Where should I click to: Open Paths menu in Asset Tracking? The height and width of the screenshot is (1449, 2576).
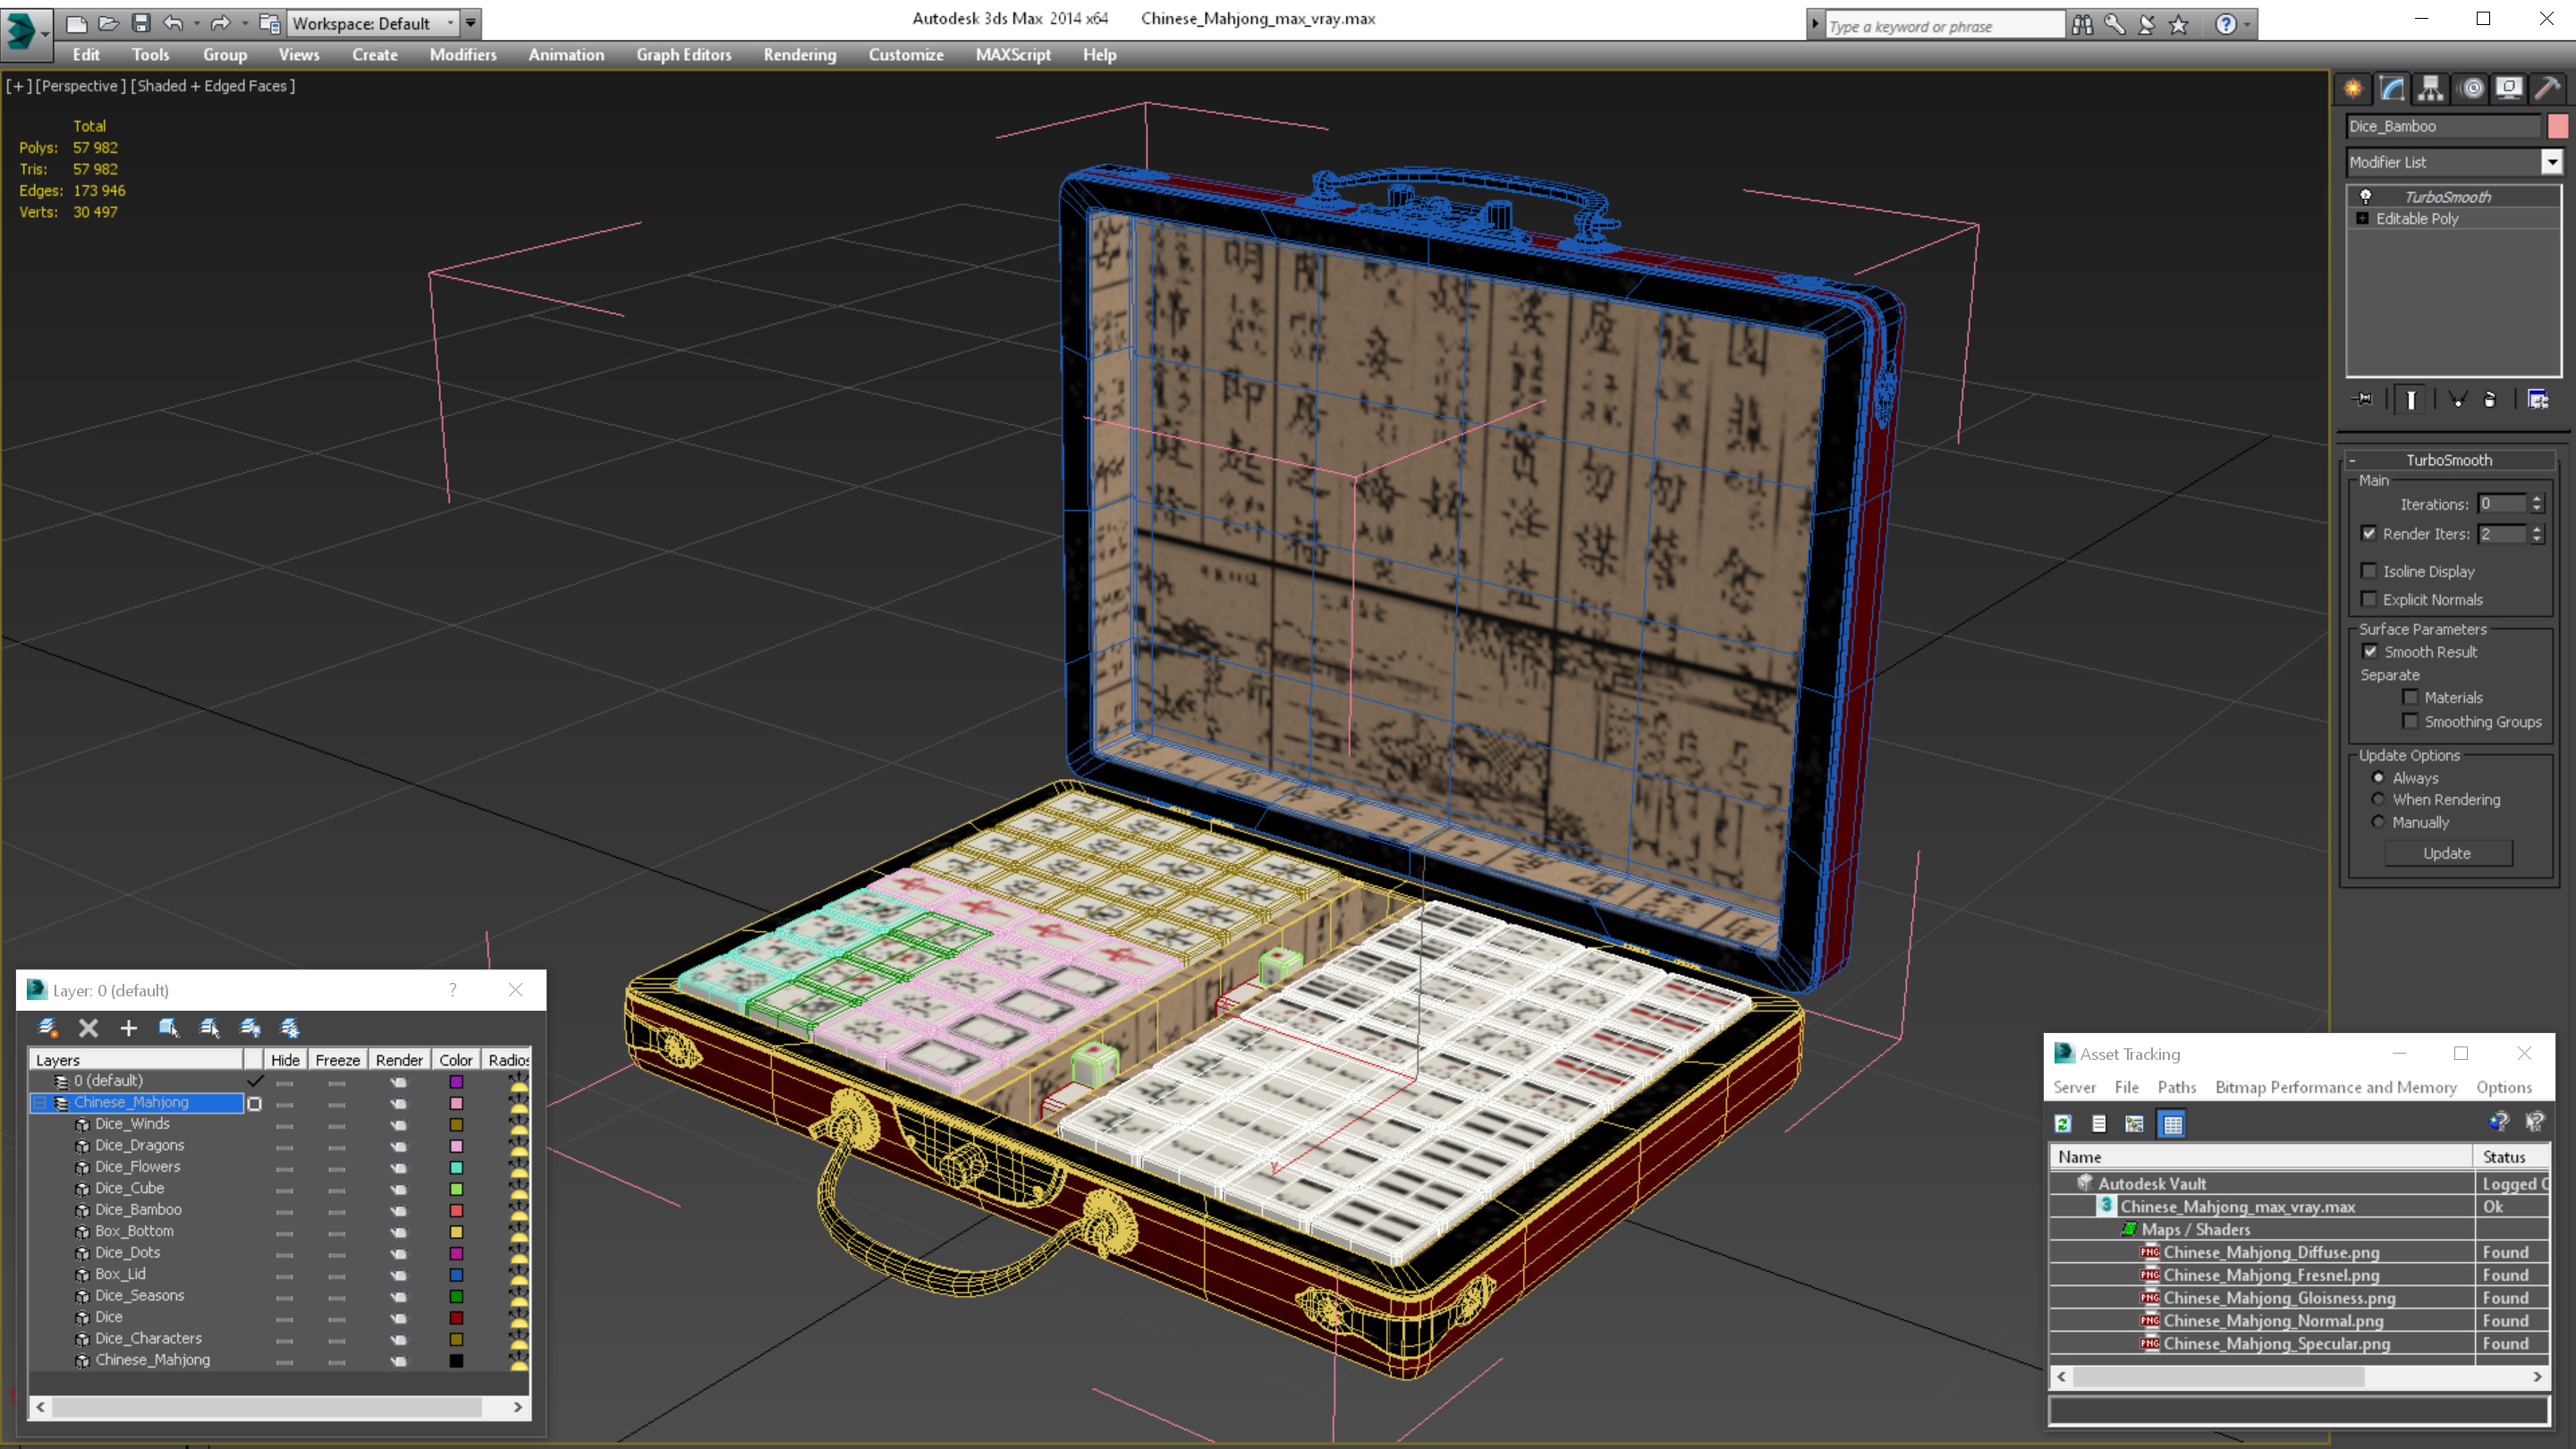click(x=2177, y=1087)
